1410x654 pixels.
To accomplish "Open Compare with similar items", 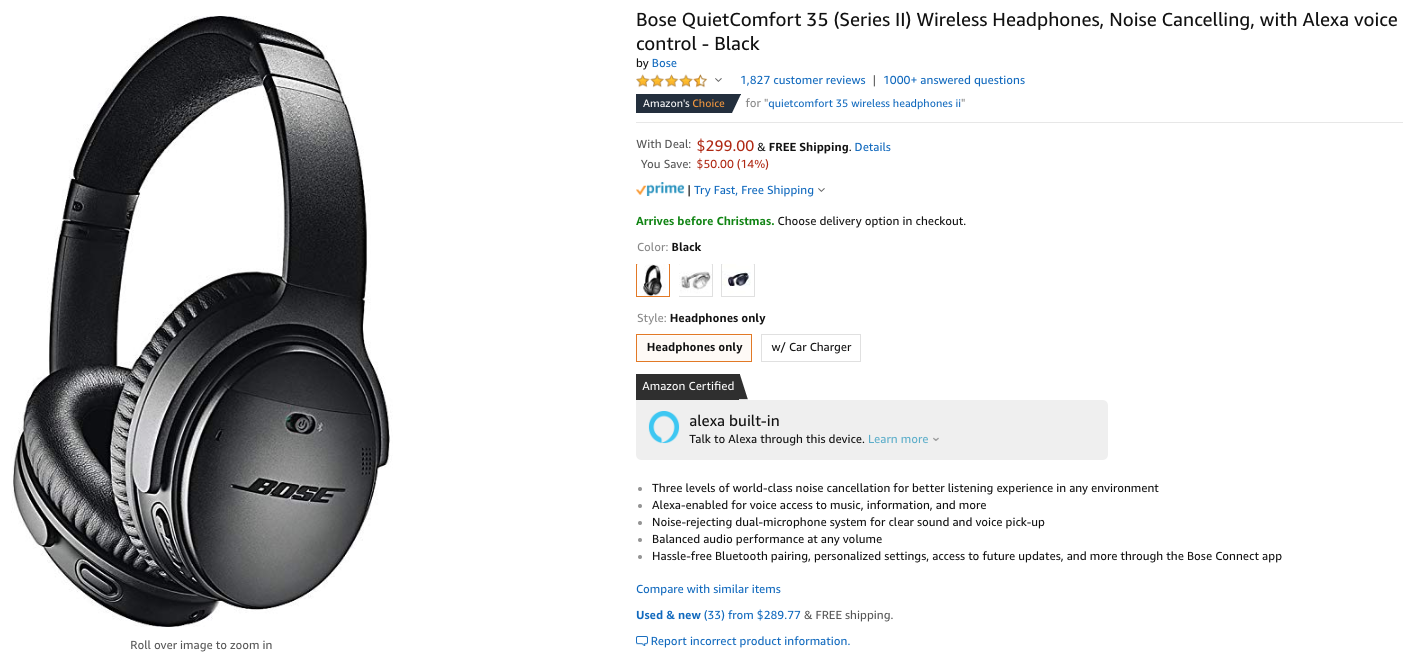I will (x=708, y=589).
